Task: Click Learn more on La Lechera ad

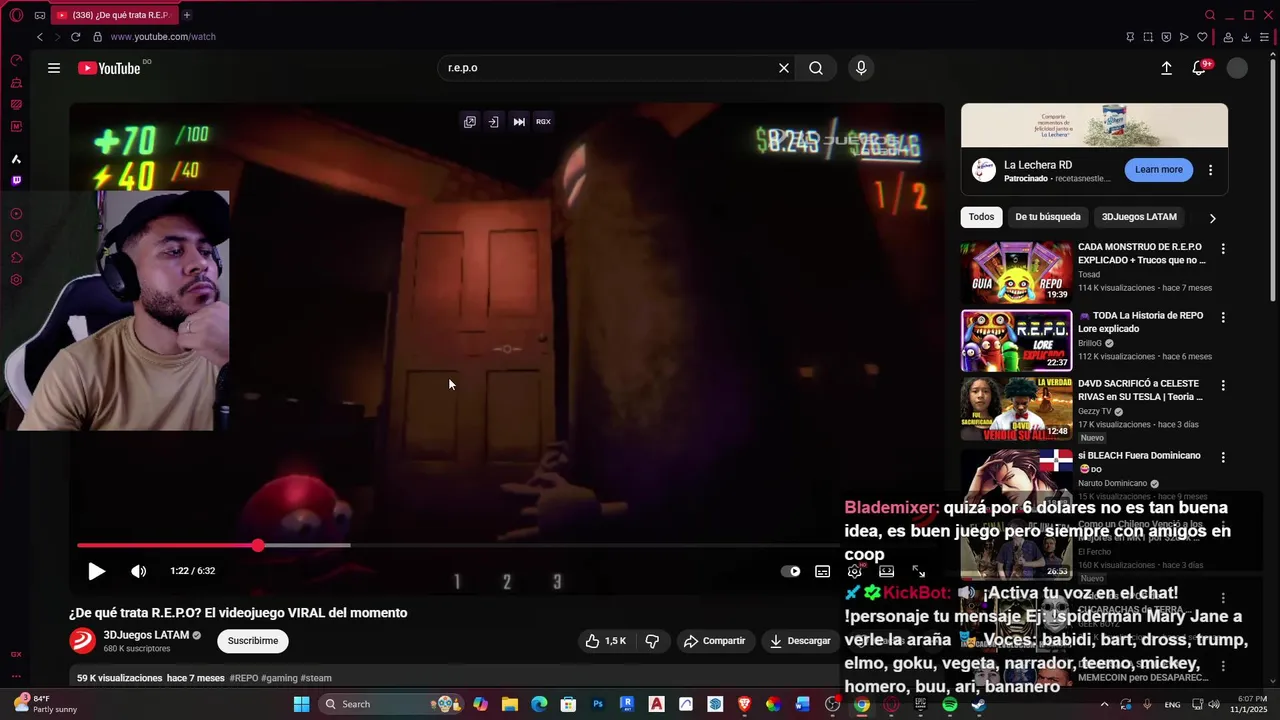Action: [1158, 170]
